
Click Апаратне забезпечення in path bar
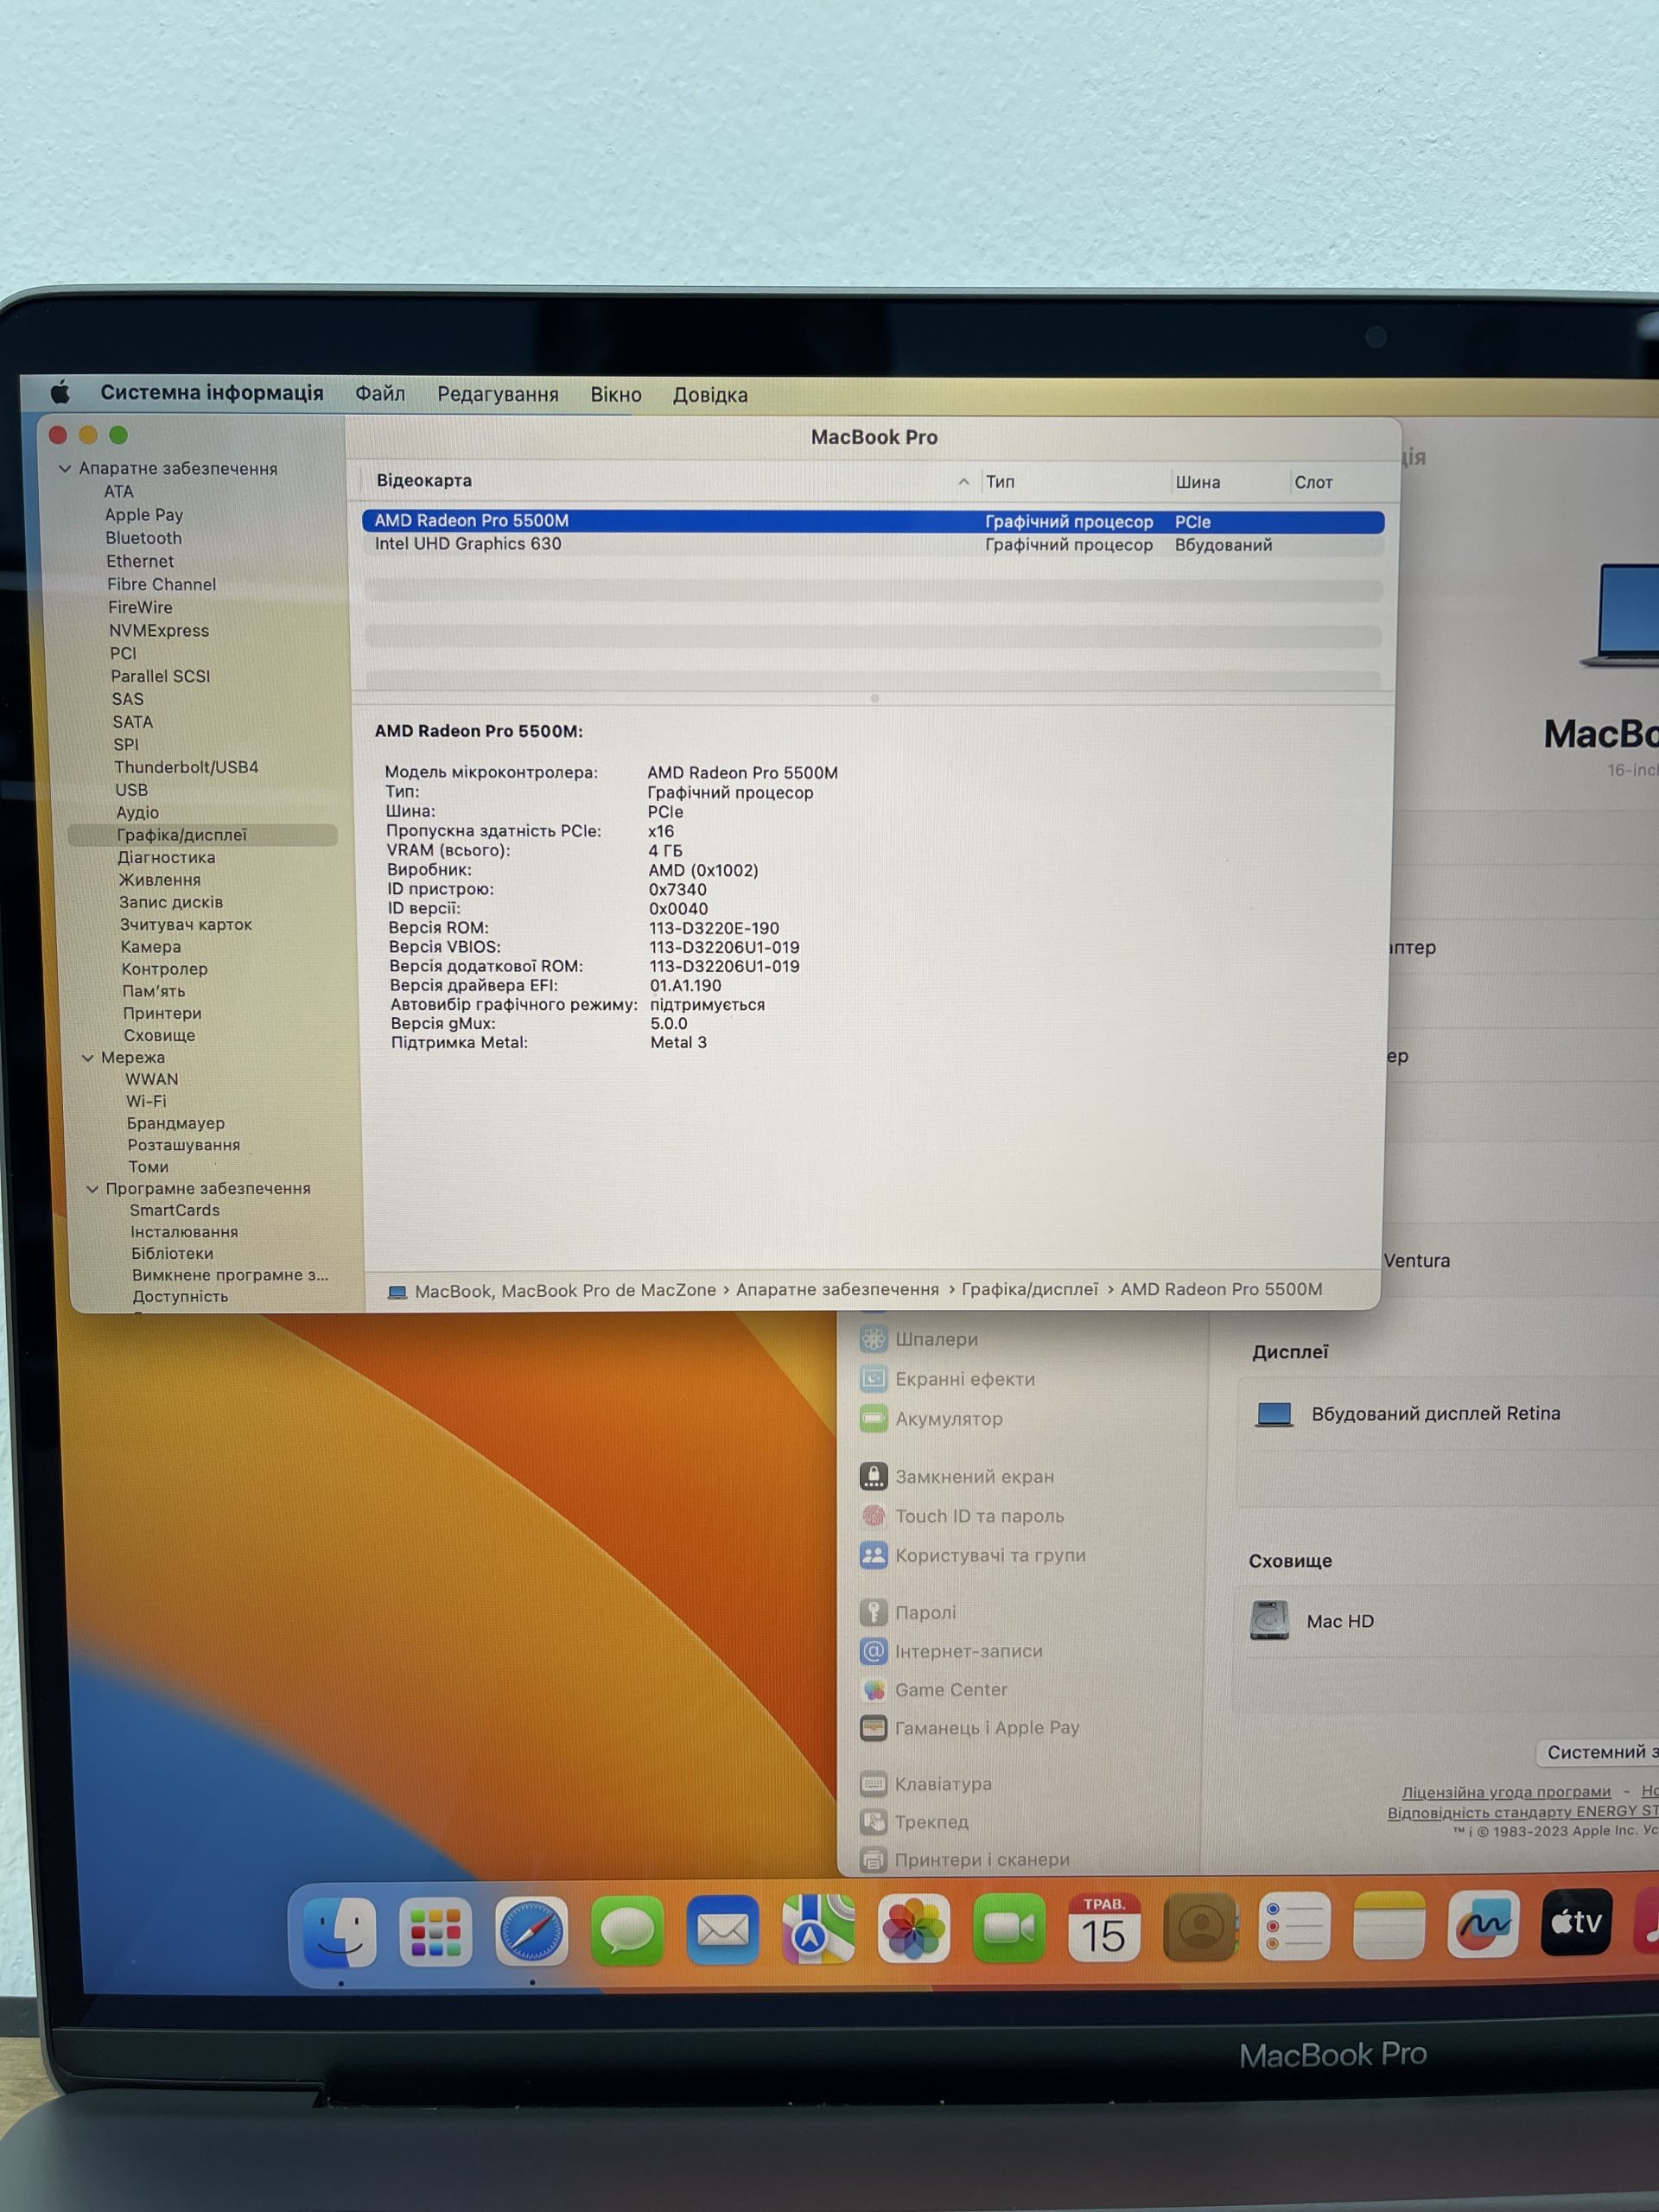pos(837,1289)
